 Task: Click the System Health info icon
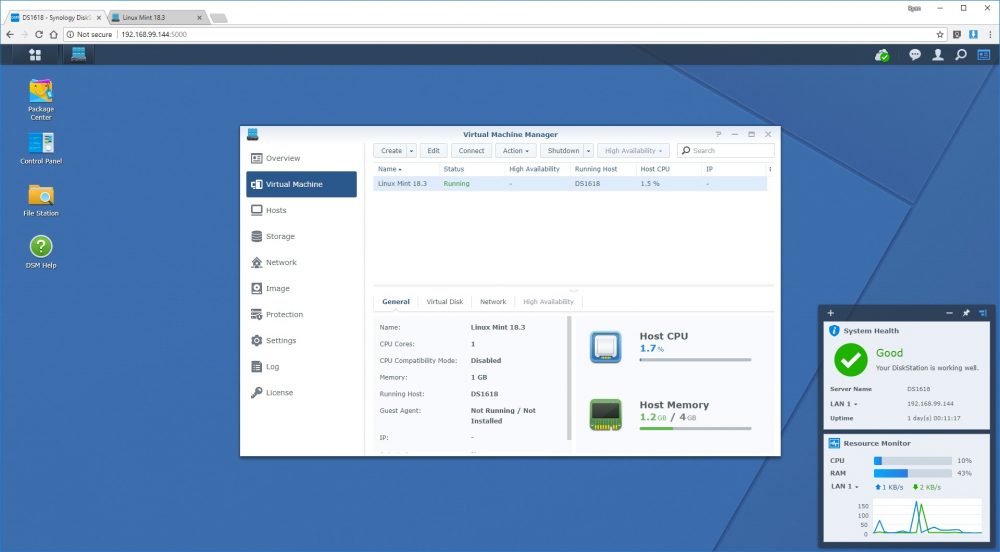834,330
